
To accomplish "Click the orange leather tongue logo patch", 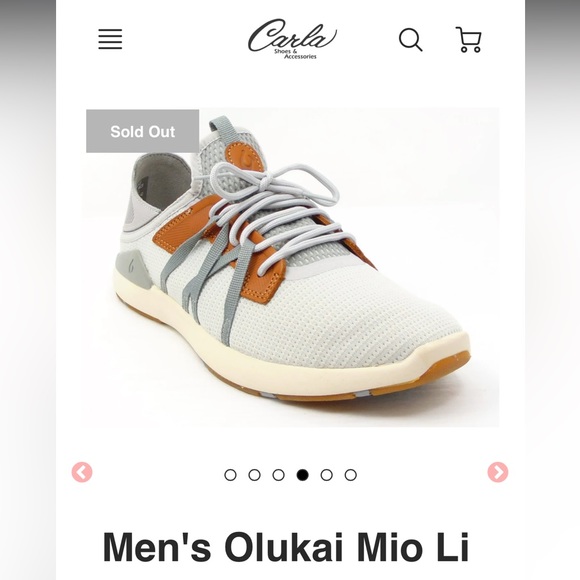I will click(x=244, y=157).
